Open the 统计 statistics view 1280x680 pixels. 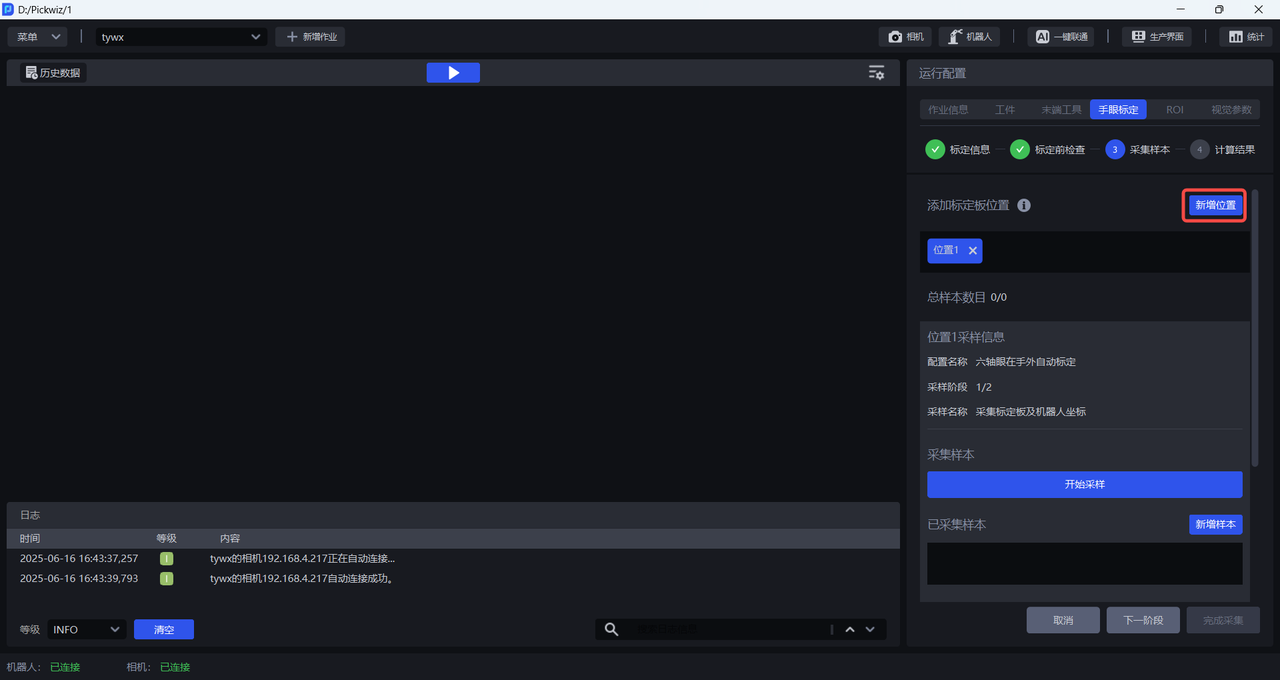pos(1245,37)
